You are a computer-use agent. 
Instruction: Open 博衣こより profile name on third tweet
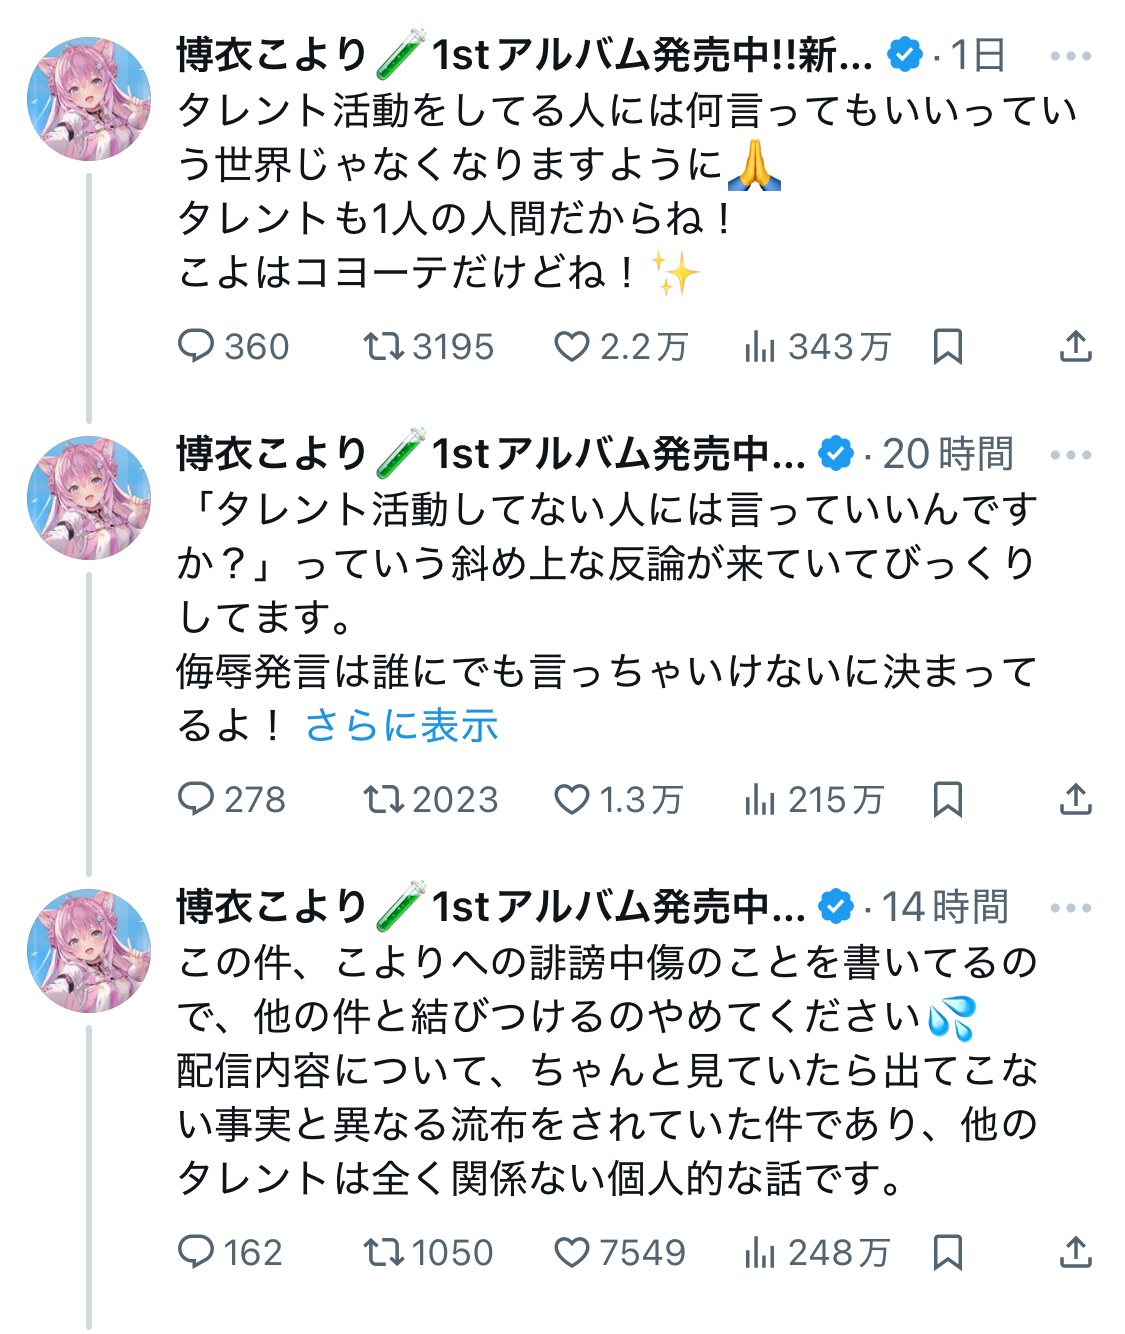[x=272, y=907]
